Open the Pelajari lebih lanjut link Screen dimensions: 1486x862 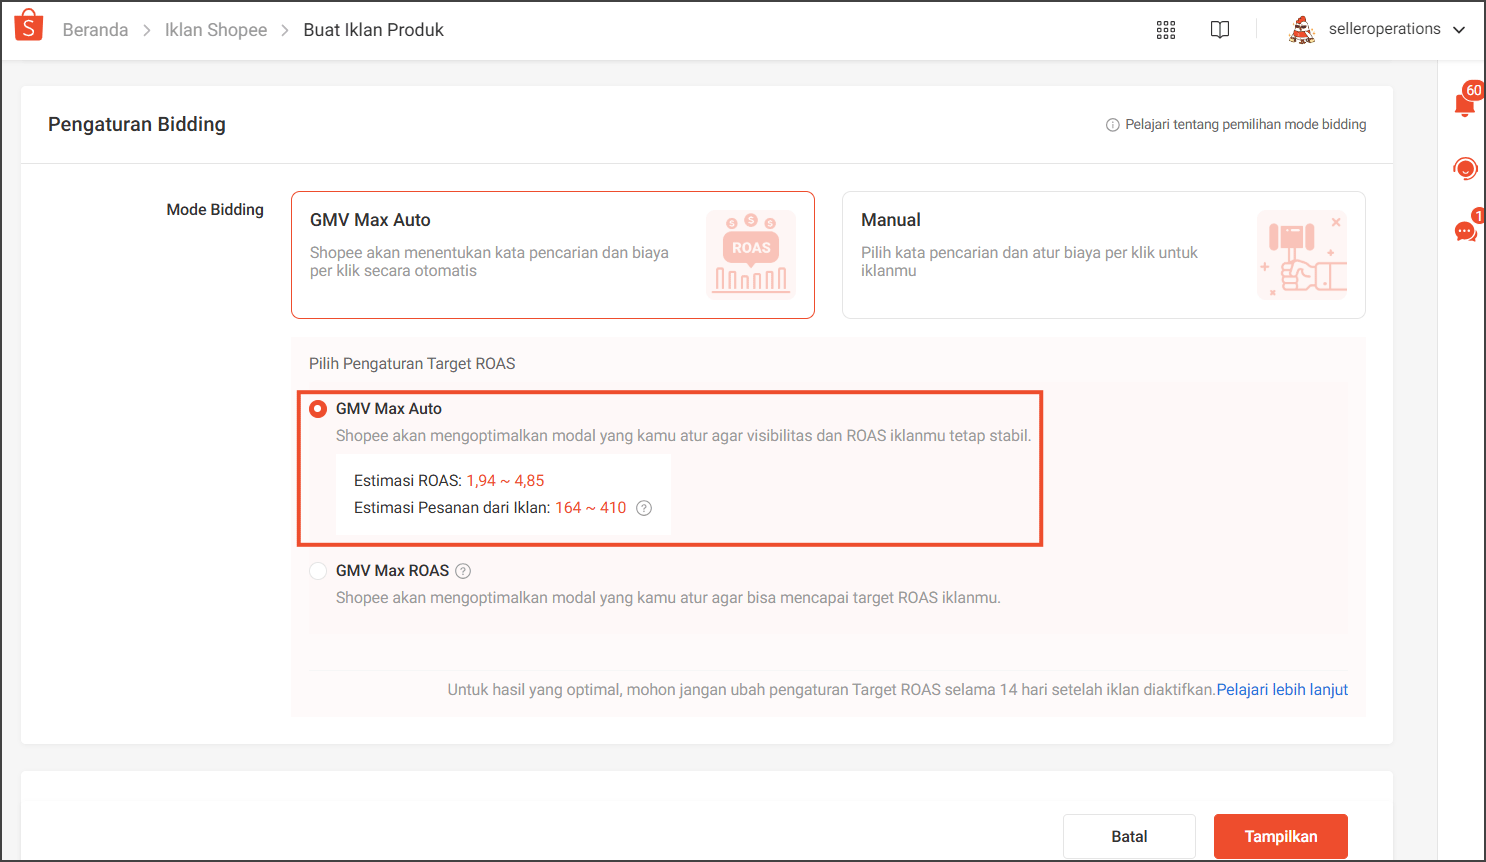point(1282,689)
